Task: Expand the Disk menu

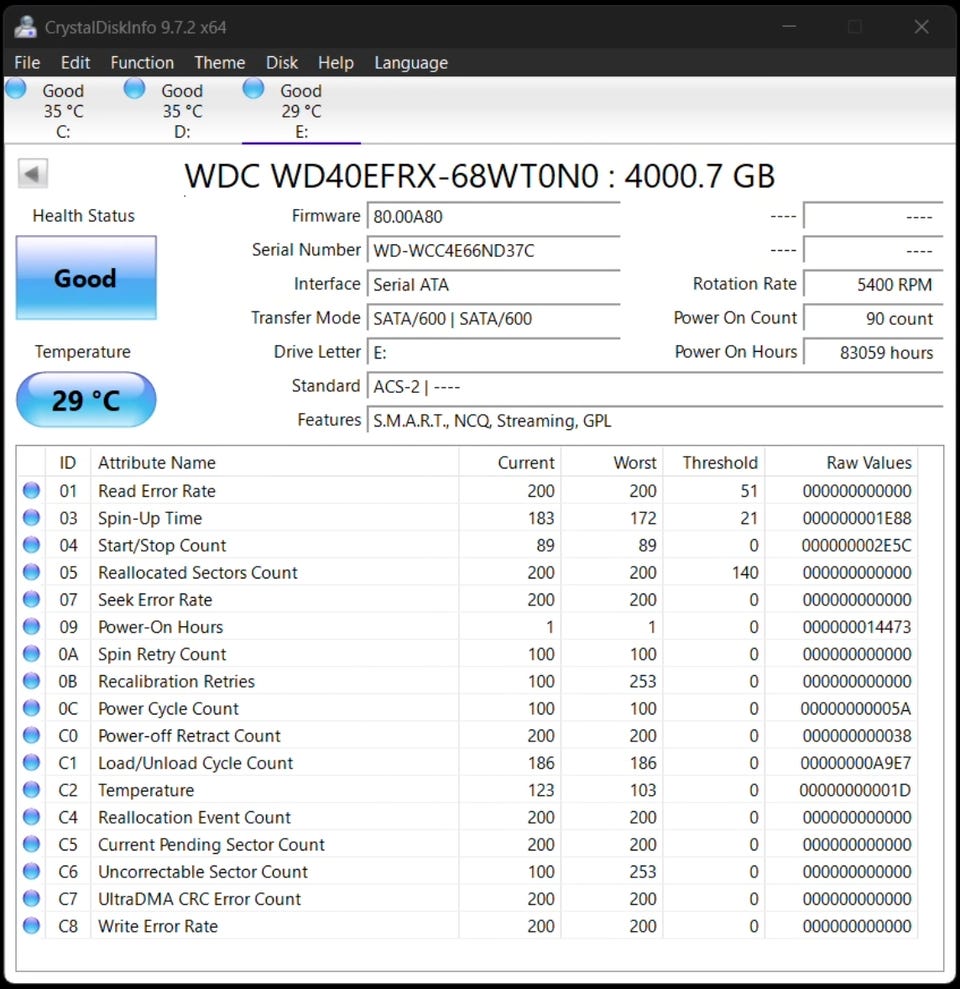Action: tap(281, 62)
